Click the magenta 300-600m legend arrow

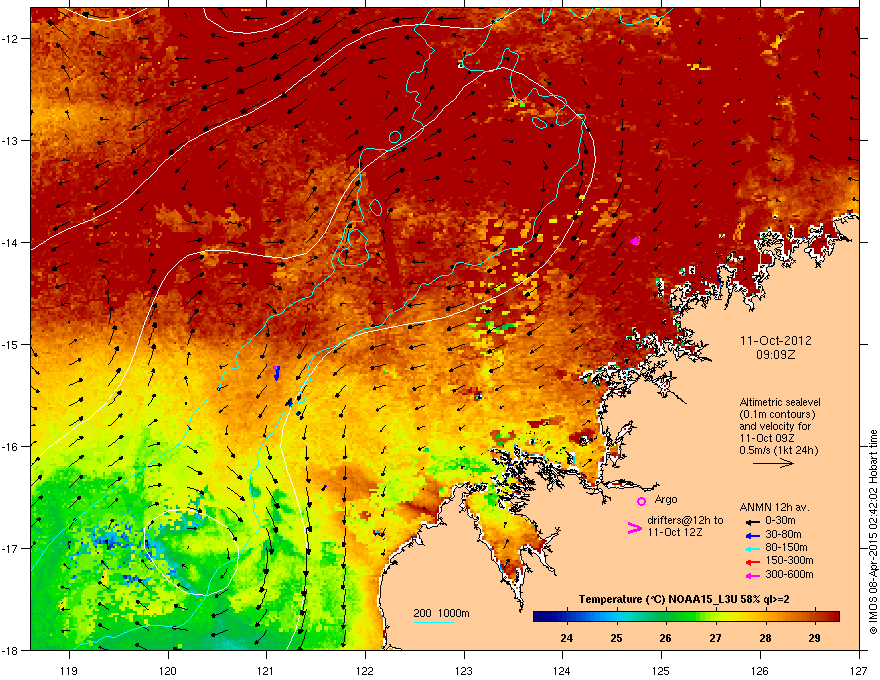click(x=753, y=575)
